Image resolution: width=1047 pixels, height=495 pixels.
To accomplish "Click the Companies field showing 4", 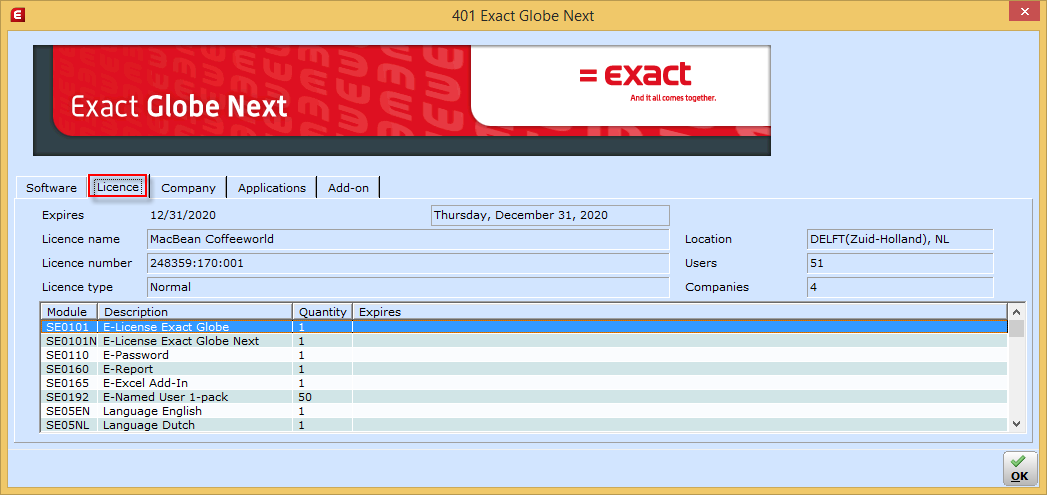I will [x=899, y=287].
